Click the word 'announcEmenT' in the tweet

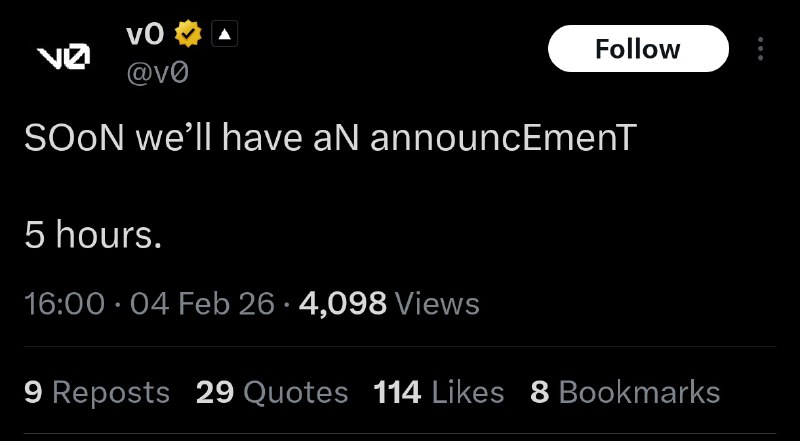(x=502, y=140)
